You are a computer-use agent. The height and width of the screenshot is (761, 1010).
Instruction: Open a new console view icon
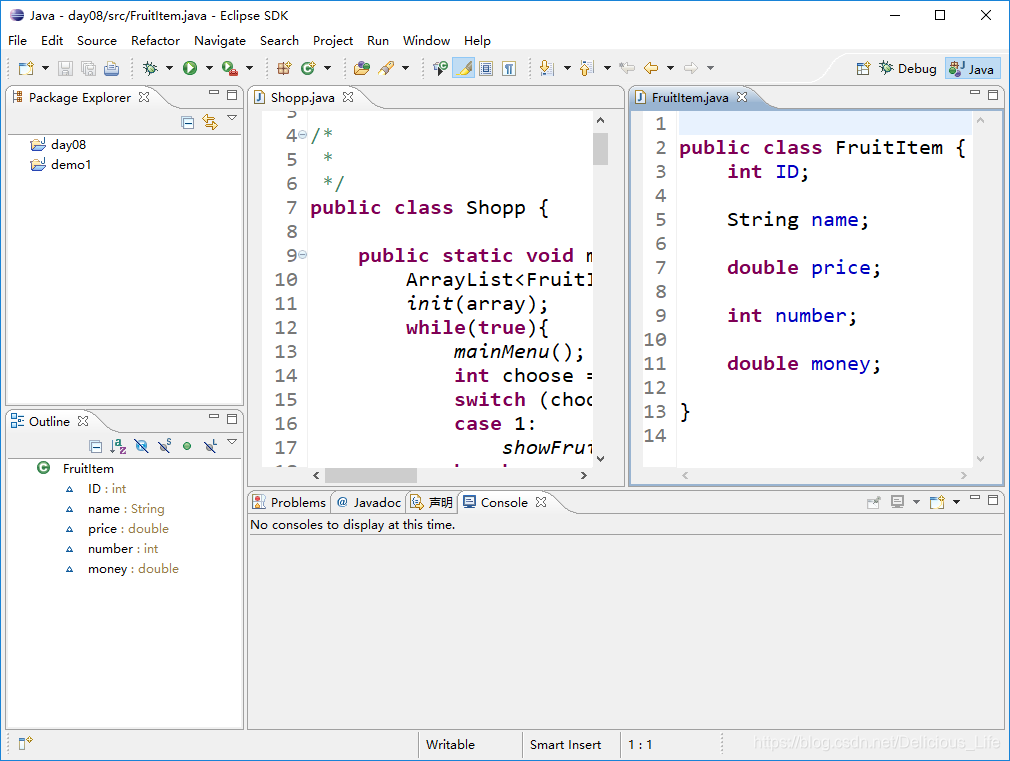pyautogui.click(x=937, y=502)
